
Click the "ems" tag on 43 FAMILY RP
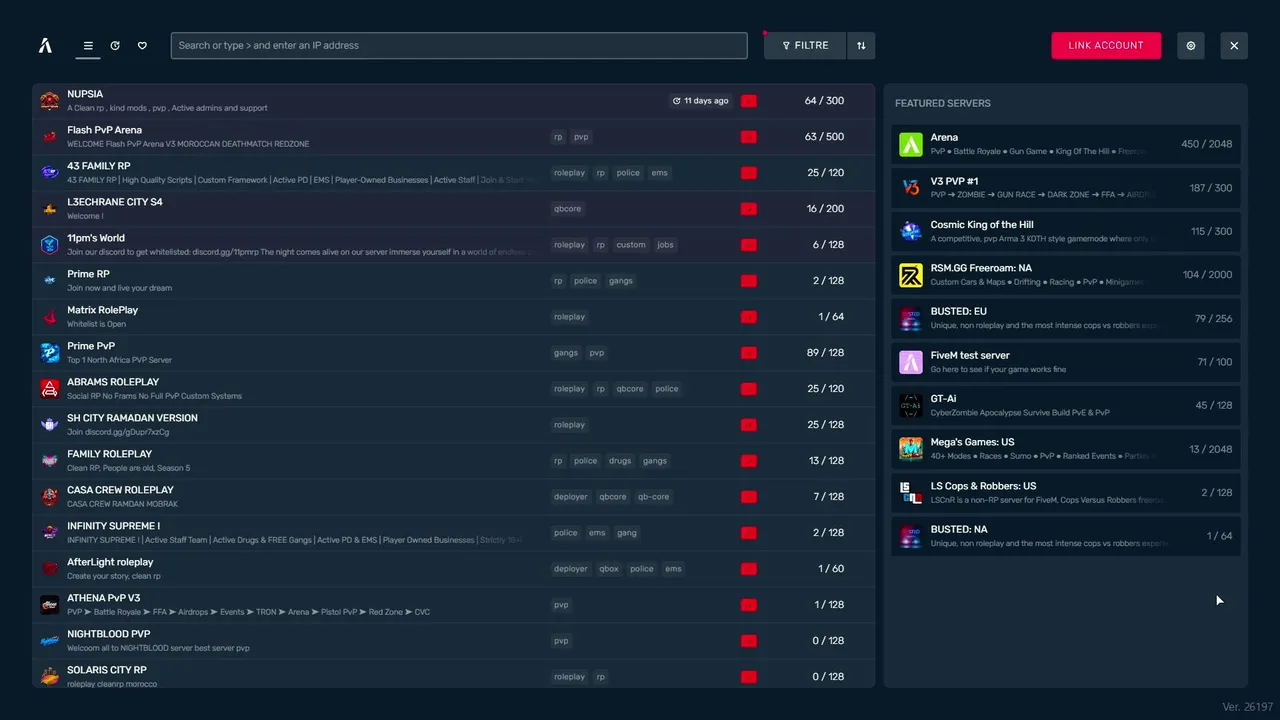(x=660, y=173)
